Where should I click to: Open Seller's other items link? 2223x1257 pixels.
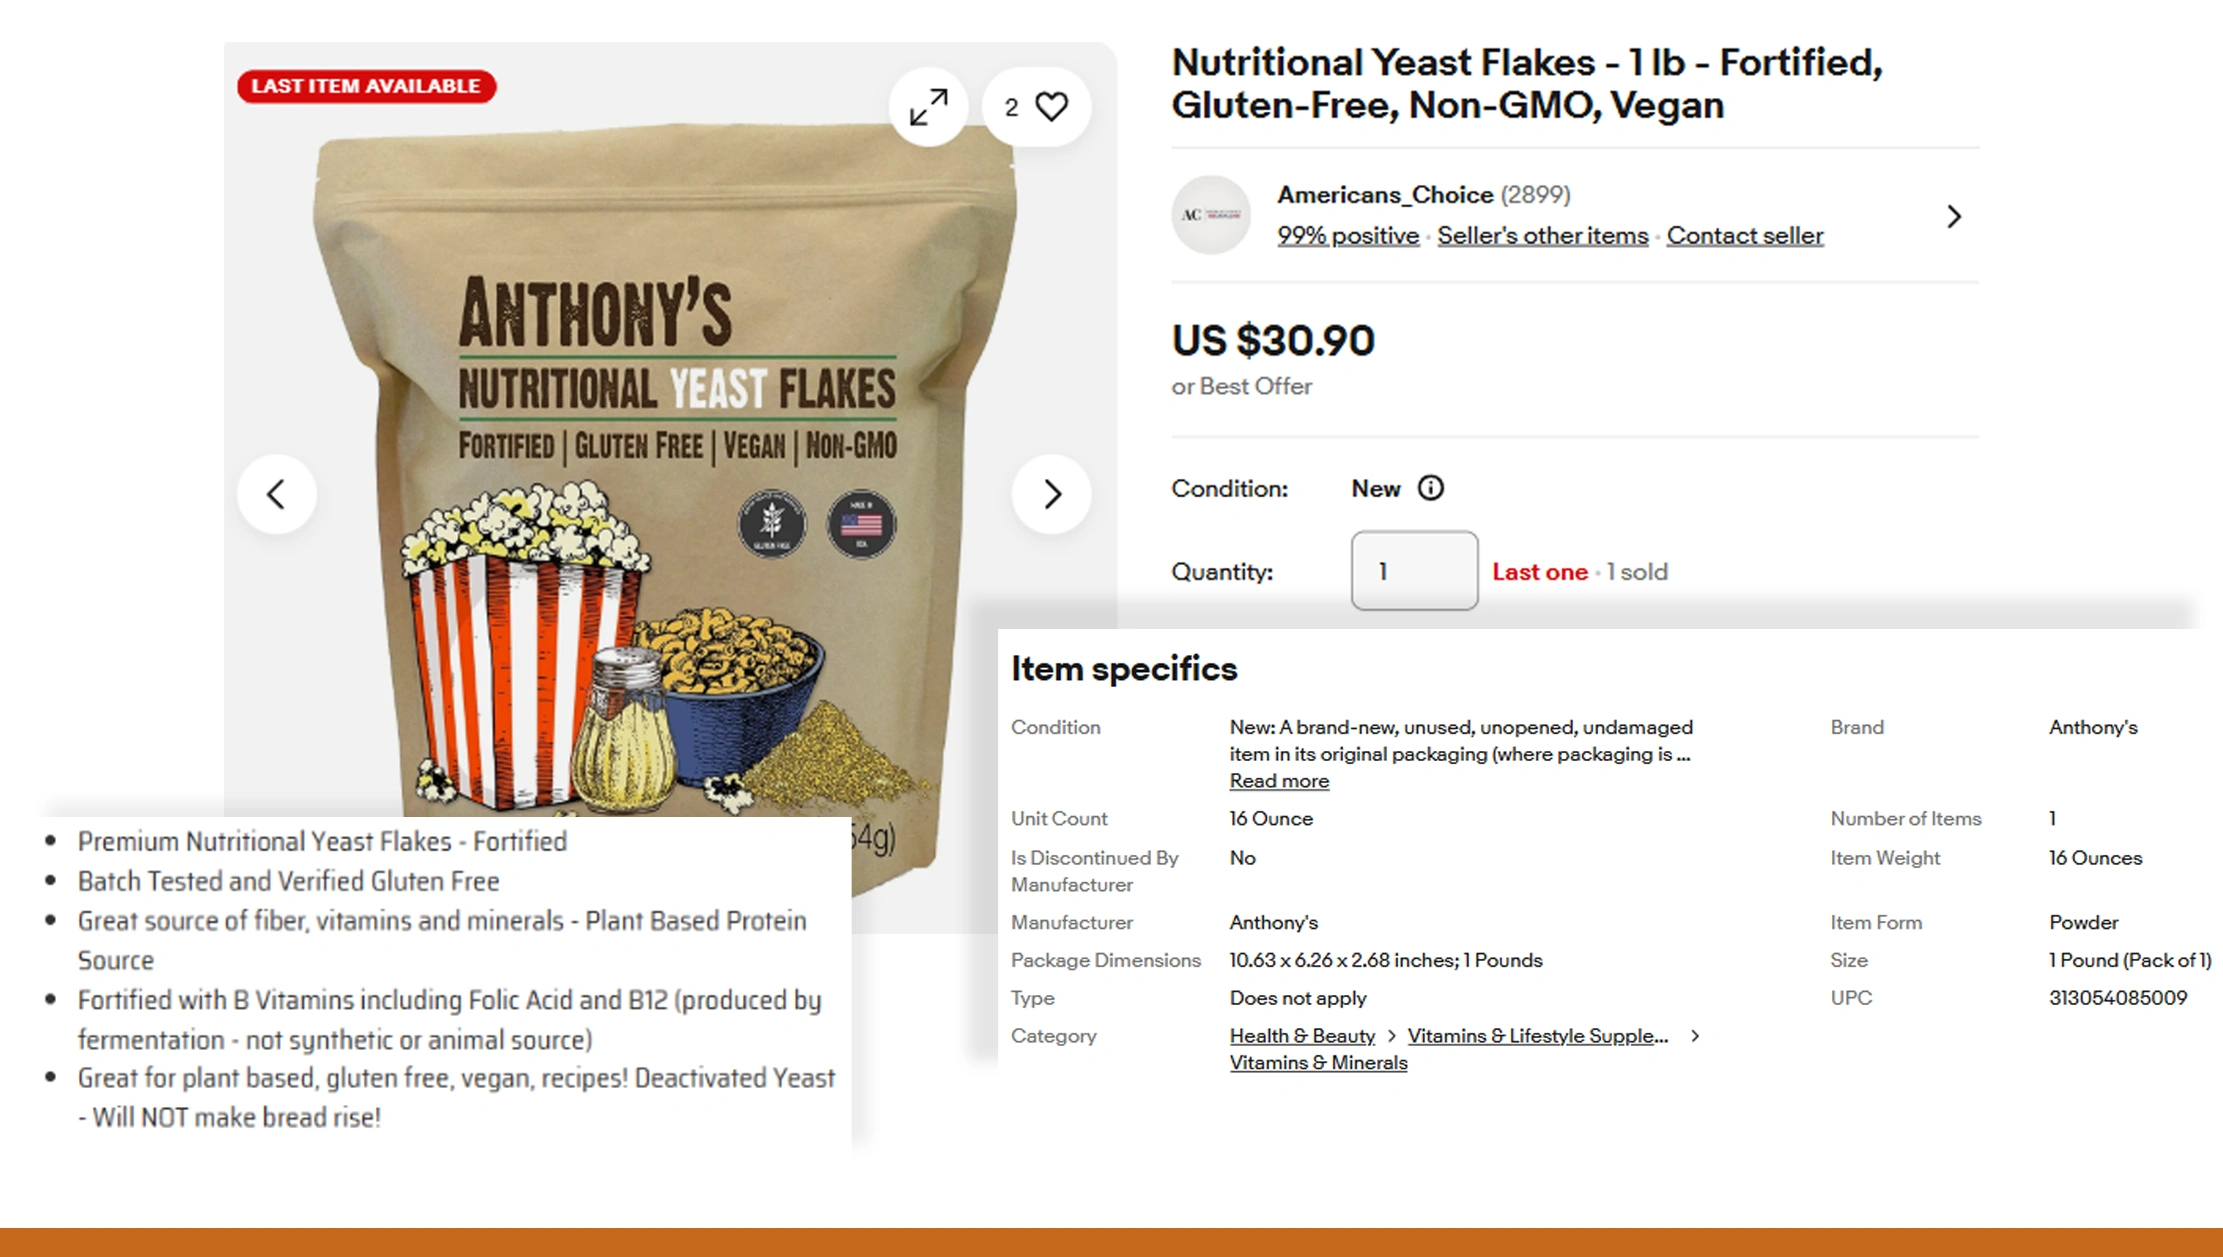(1542, 236)
